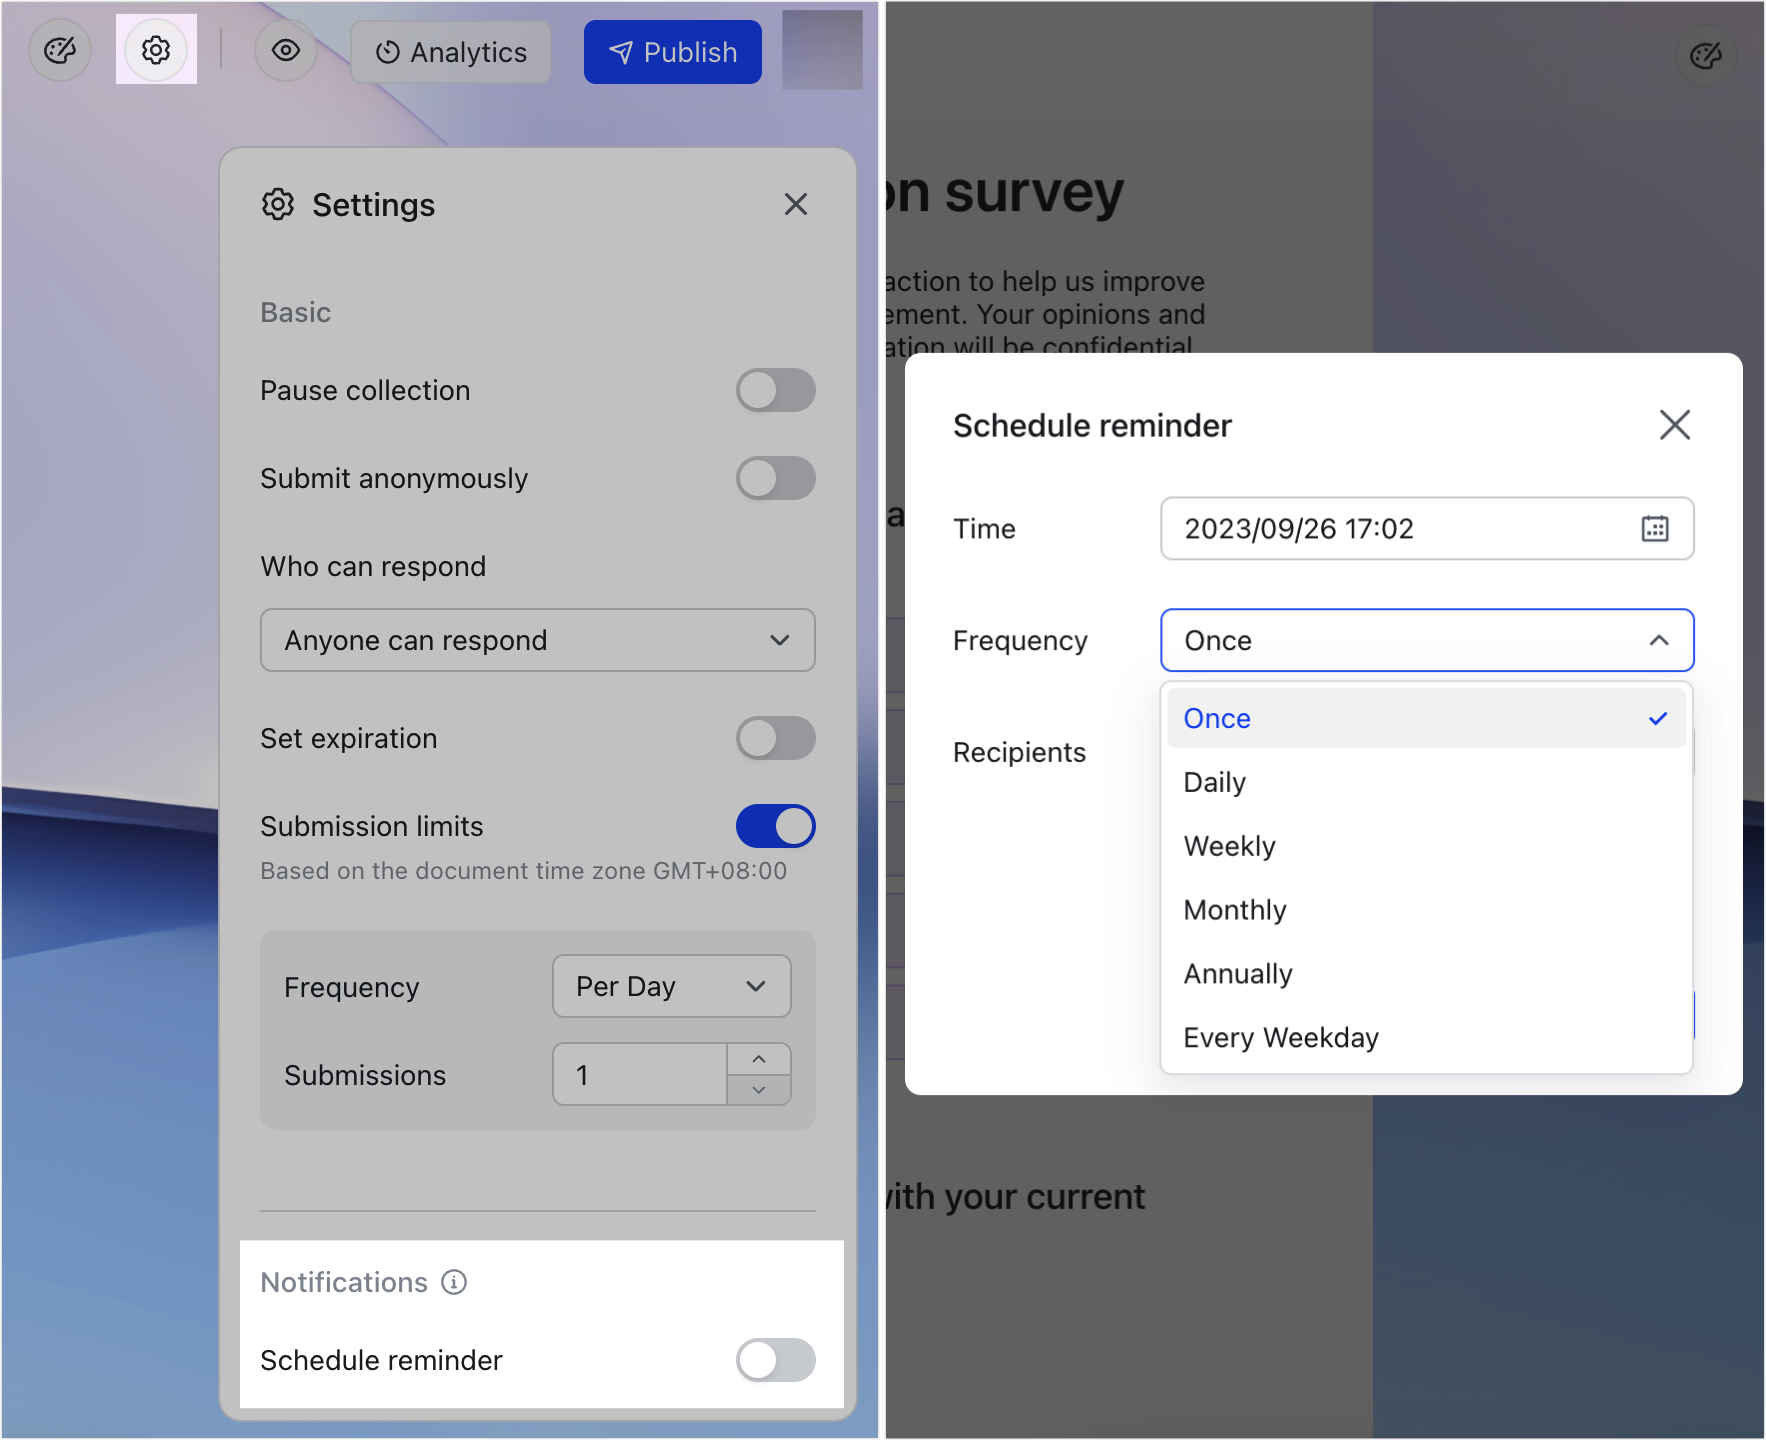The image size is (1766, 1440).
Task: Open the theme customization palette icon
Action: pyautogui.click(x=59, y=51)
